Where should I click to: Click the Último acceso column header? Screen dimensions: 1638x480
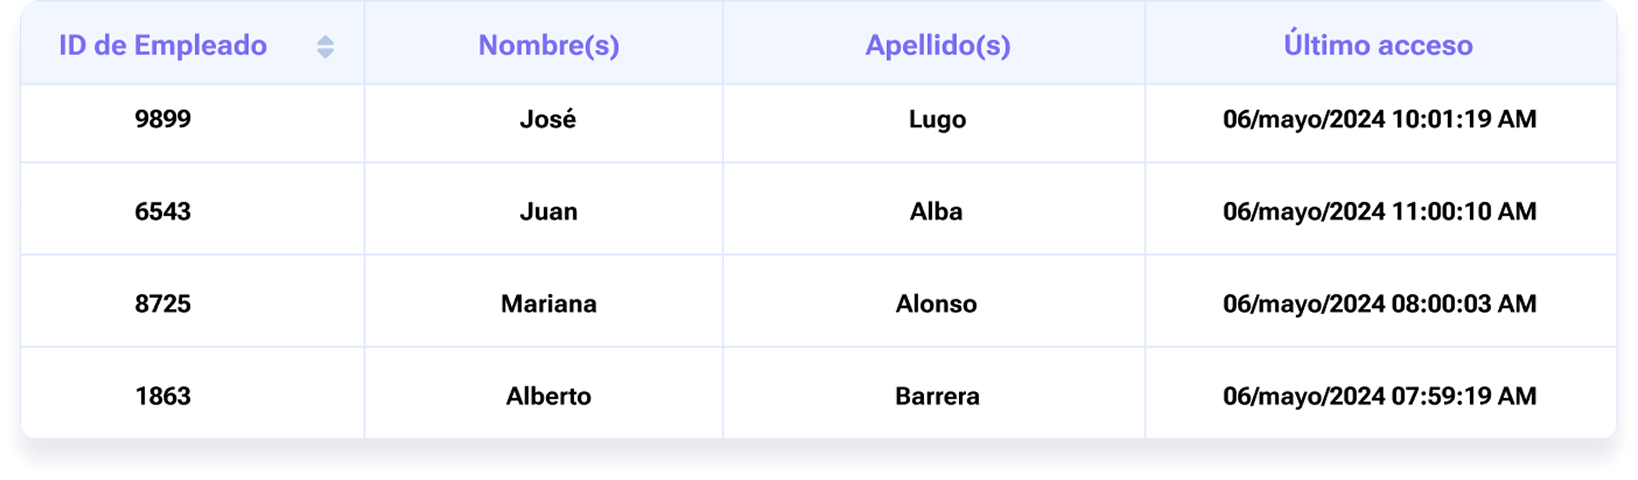[x=1377, y=46]
